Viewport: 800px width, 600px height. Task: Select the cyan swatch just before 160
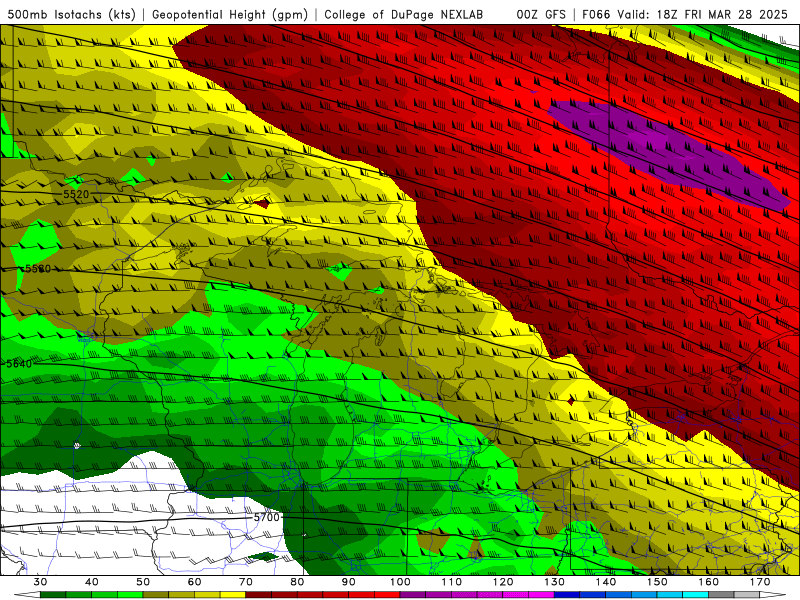pos(696,595)
